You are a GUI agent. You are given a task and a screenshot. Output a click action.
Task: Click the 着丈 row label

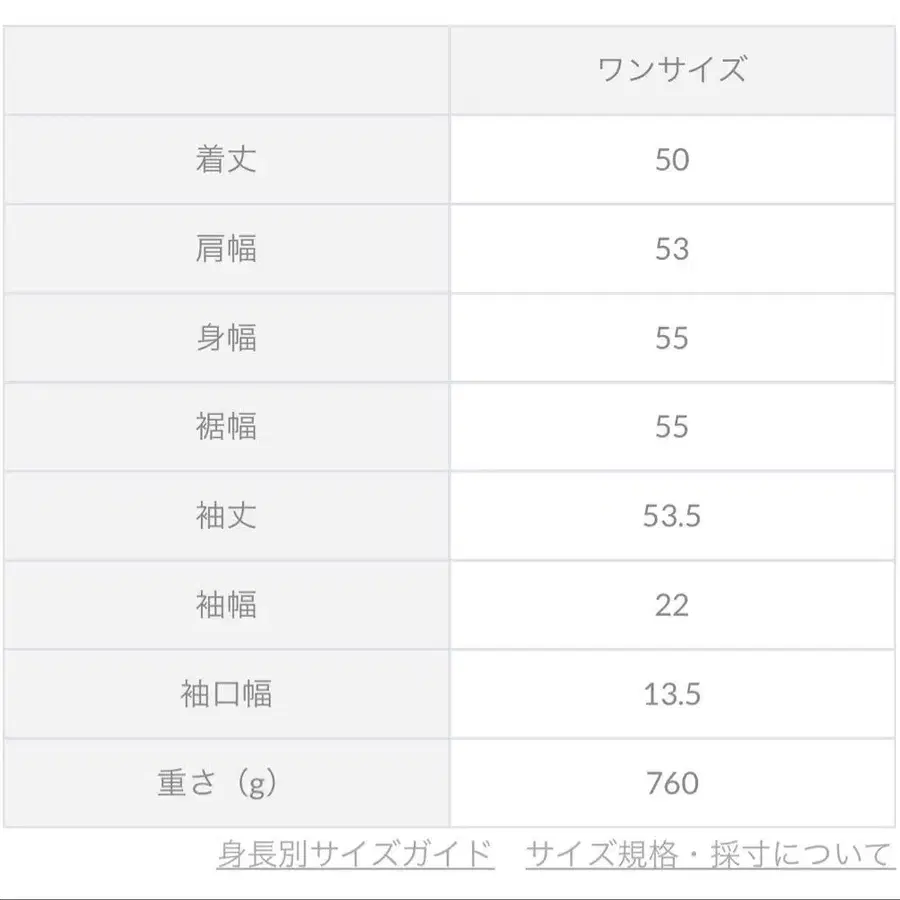tap(228, 158)
